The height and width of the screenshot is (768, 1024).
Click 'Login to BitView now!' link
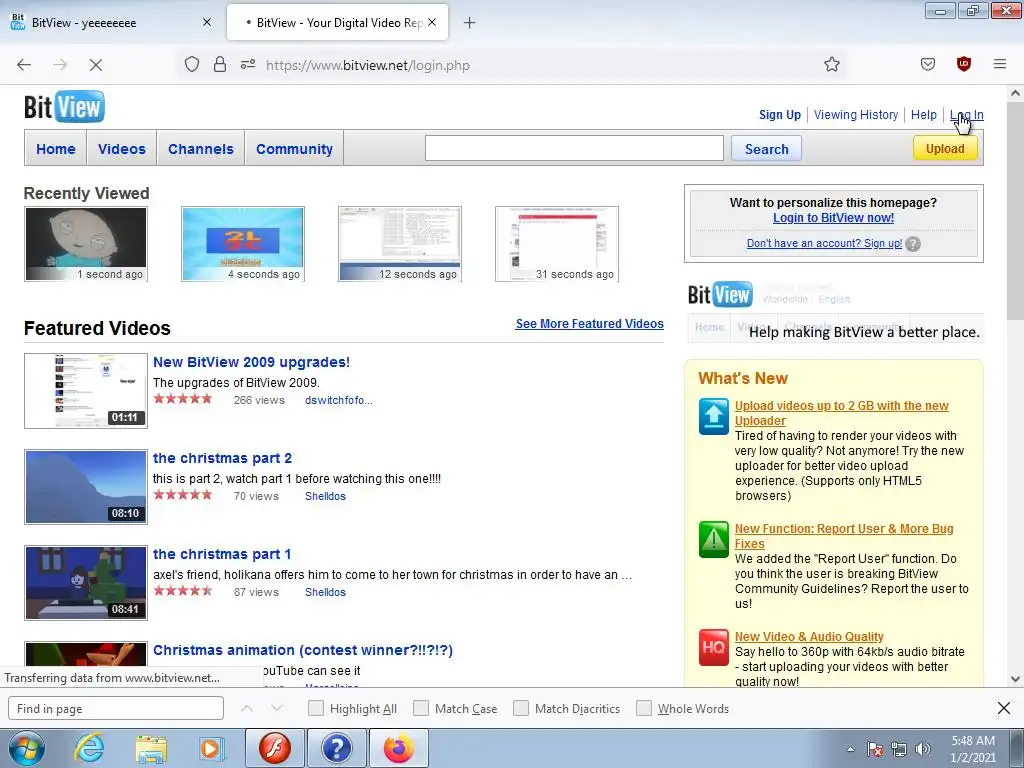coord(833,218)
